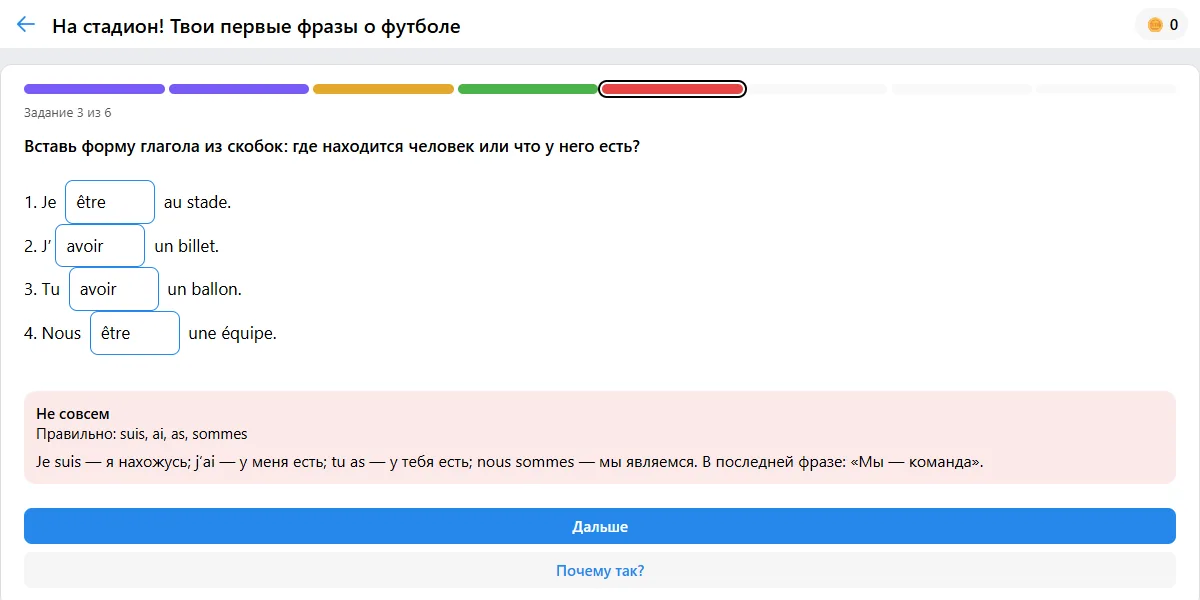Click the "Не совсем" feedback heading
The width and height of the screenshot is (1200, 600).
coord(73,414)
